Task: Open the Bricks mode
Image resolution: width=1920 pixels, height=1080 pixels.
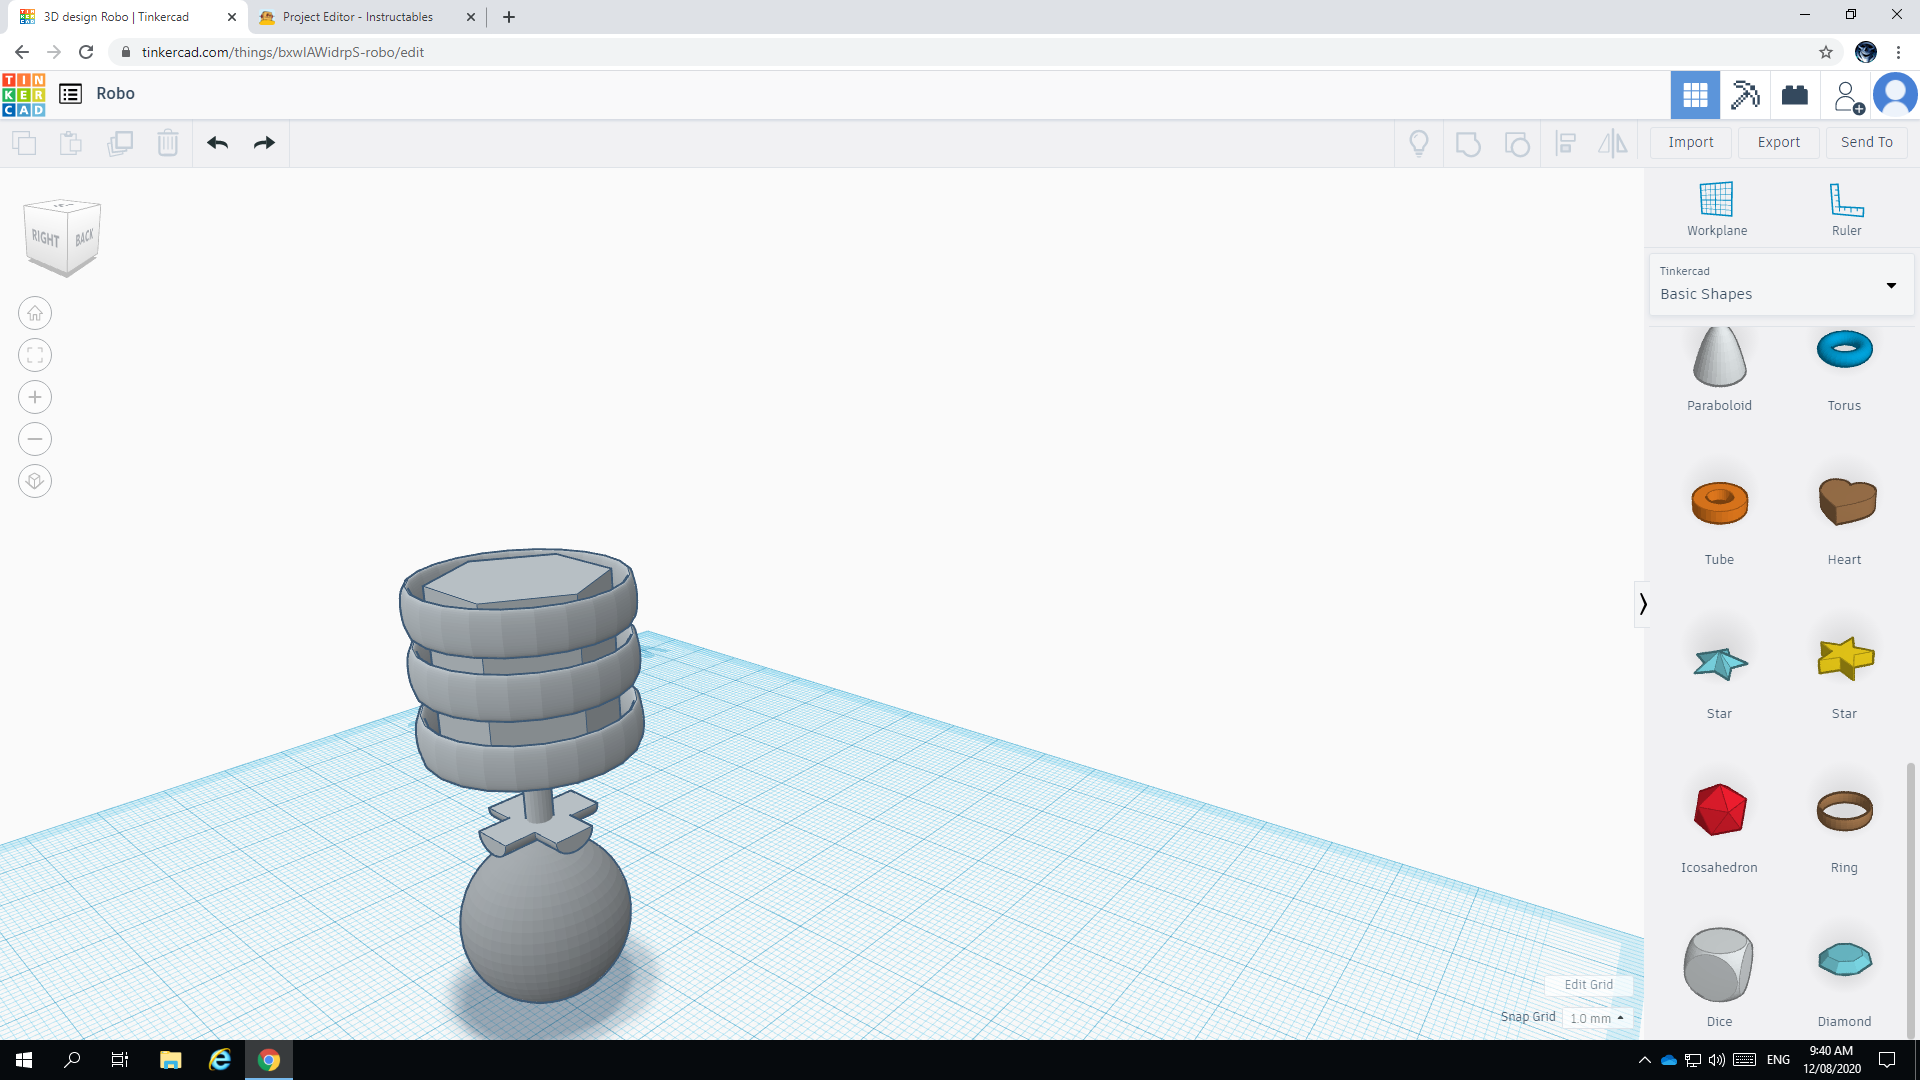Action: click(x=1795, y=95)
